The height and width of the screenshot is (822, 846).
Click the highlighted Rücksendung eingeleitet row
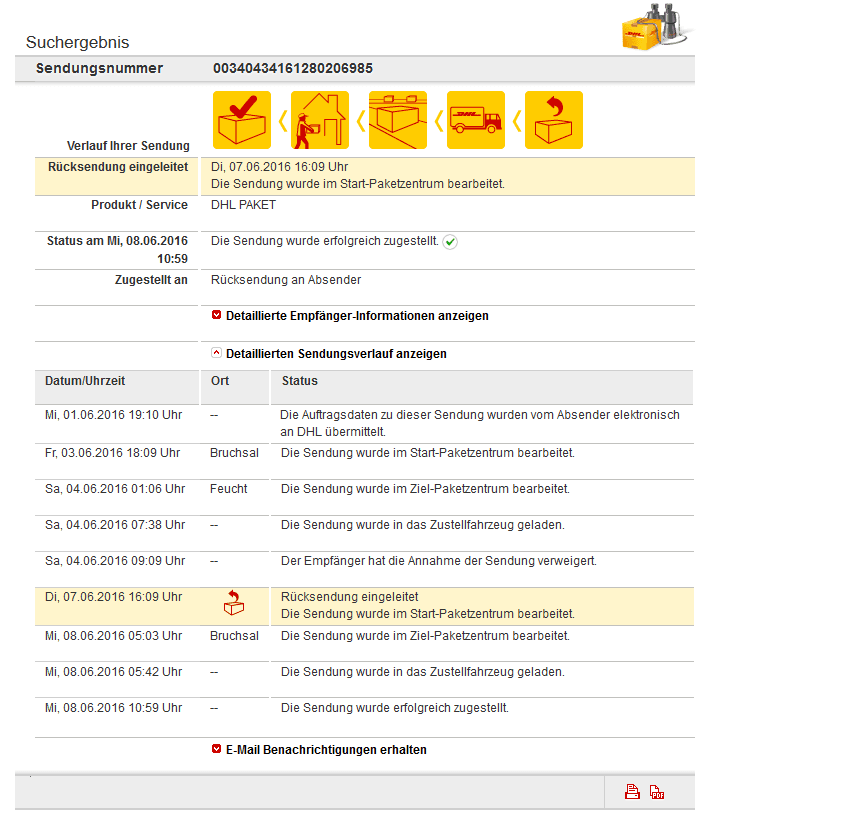click(364, 606)
